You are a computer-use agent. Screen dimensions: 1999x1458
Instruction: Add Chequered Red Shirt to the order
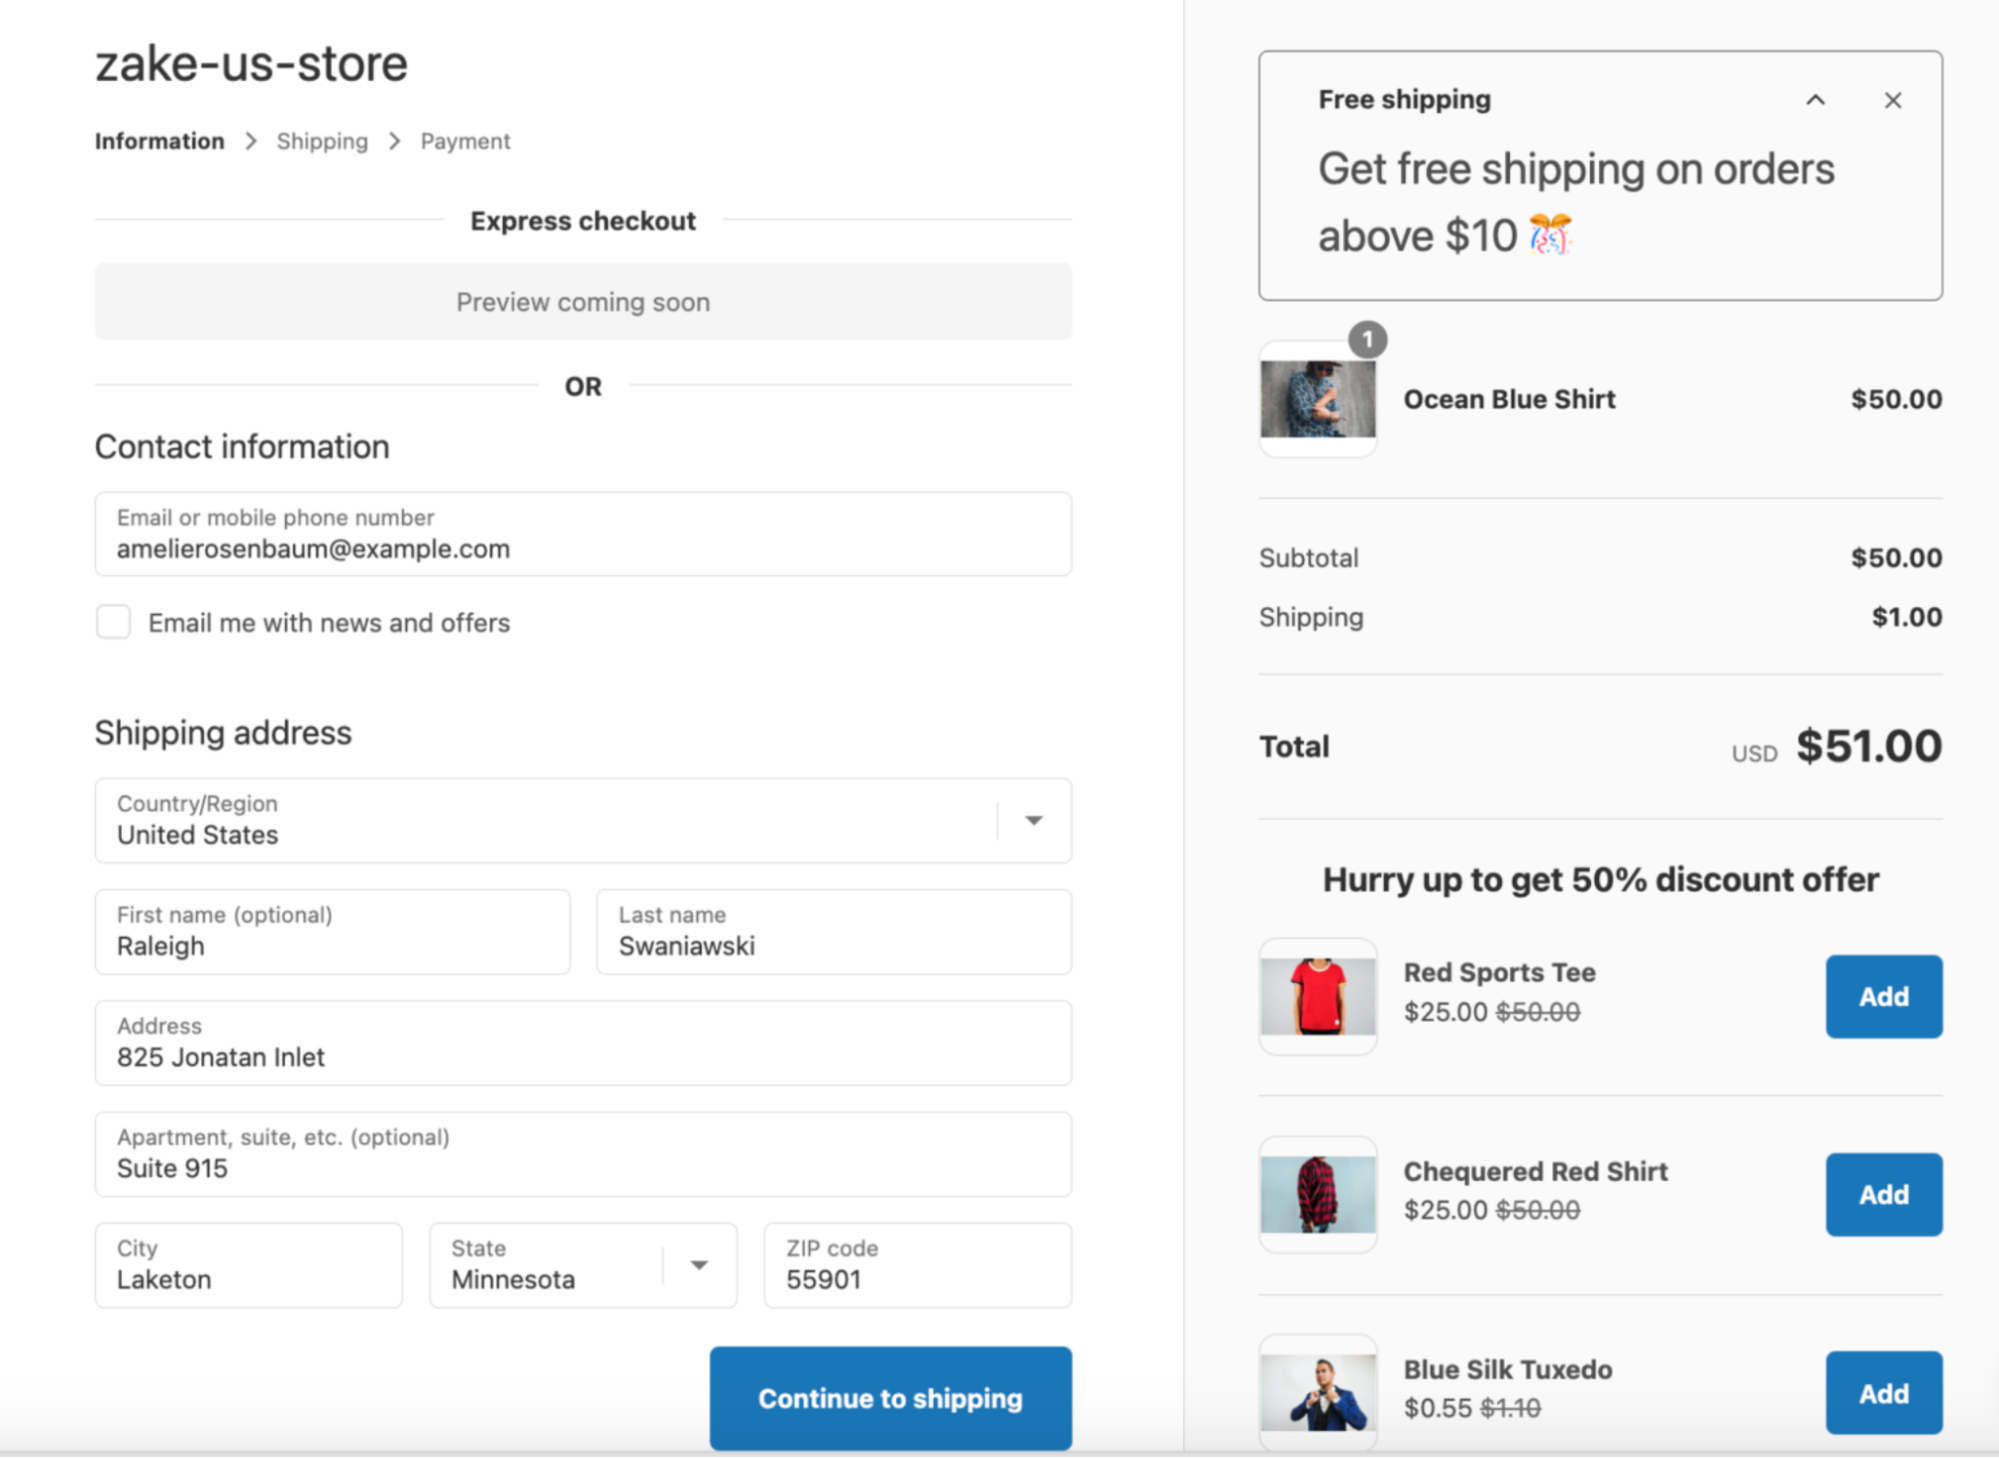(x=1883, y=1194)
